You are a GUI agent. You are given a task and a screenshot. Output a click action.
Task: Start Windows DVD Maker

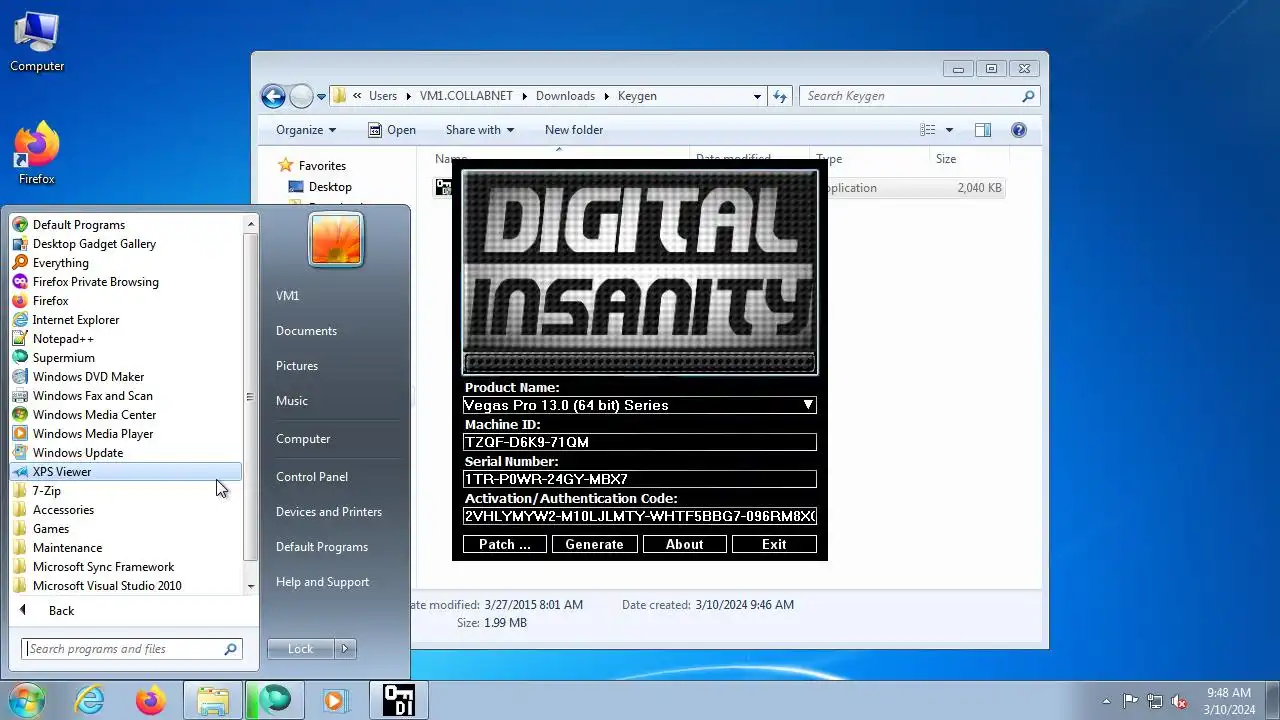(x=126, y=377)
